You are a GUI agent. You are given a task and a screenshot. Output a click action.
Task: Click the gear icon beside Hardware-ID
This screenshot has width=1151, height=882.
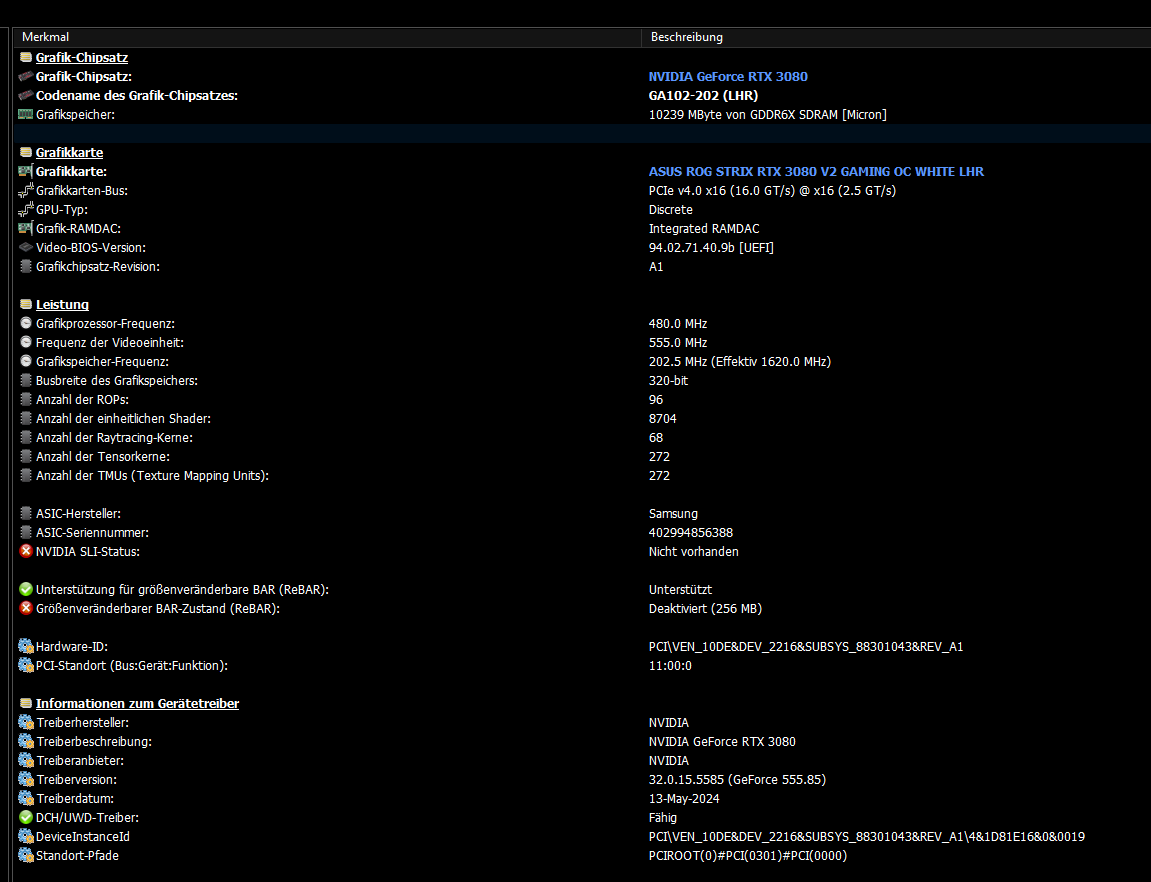pos(26,646)
